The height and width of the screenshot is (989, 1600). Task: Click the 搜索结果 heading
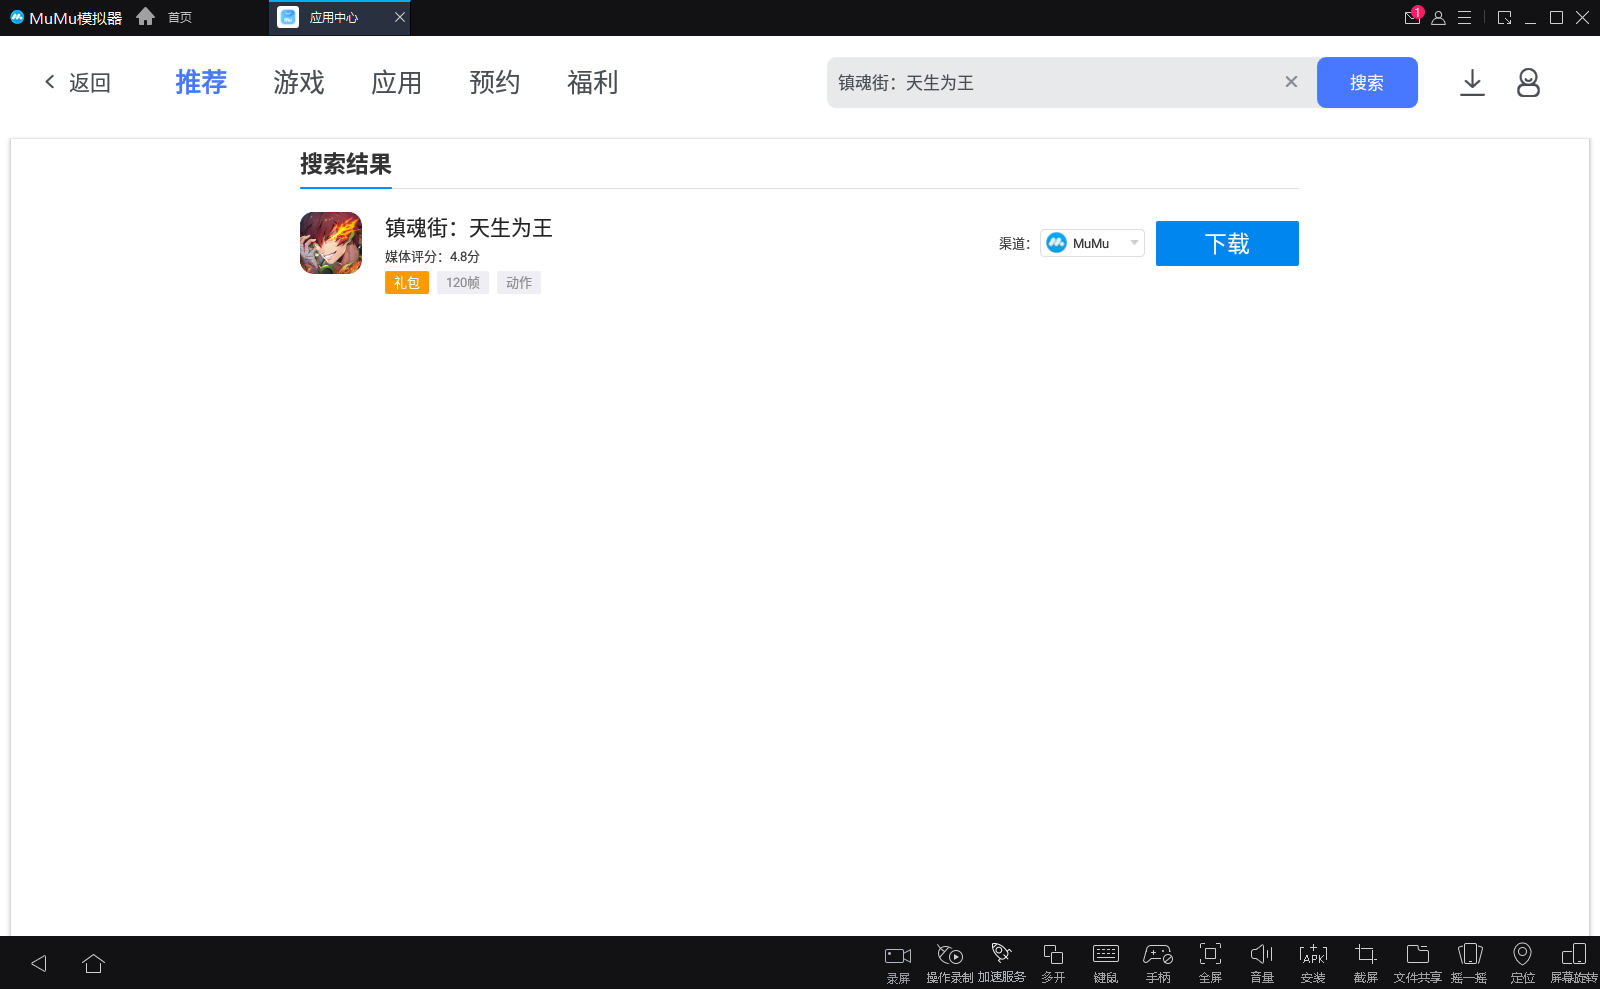point(346,164)
